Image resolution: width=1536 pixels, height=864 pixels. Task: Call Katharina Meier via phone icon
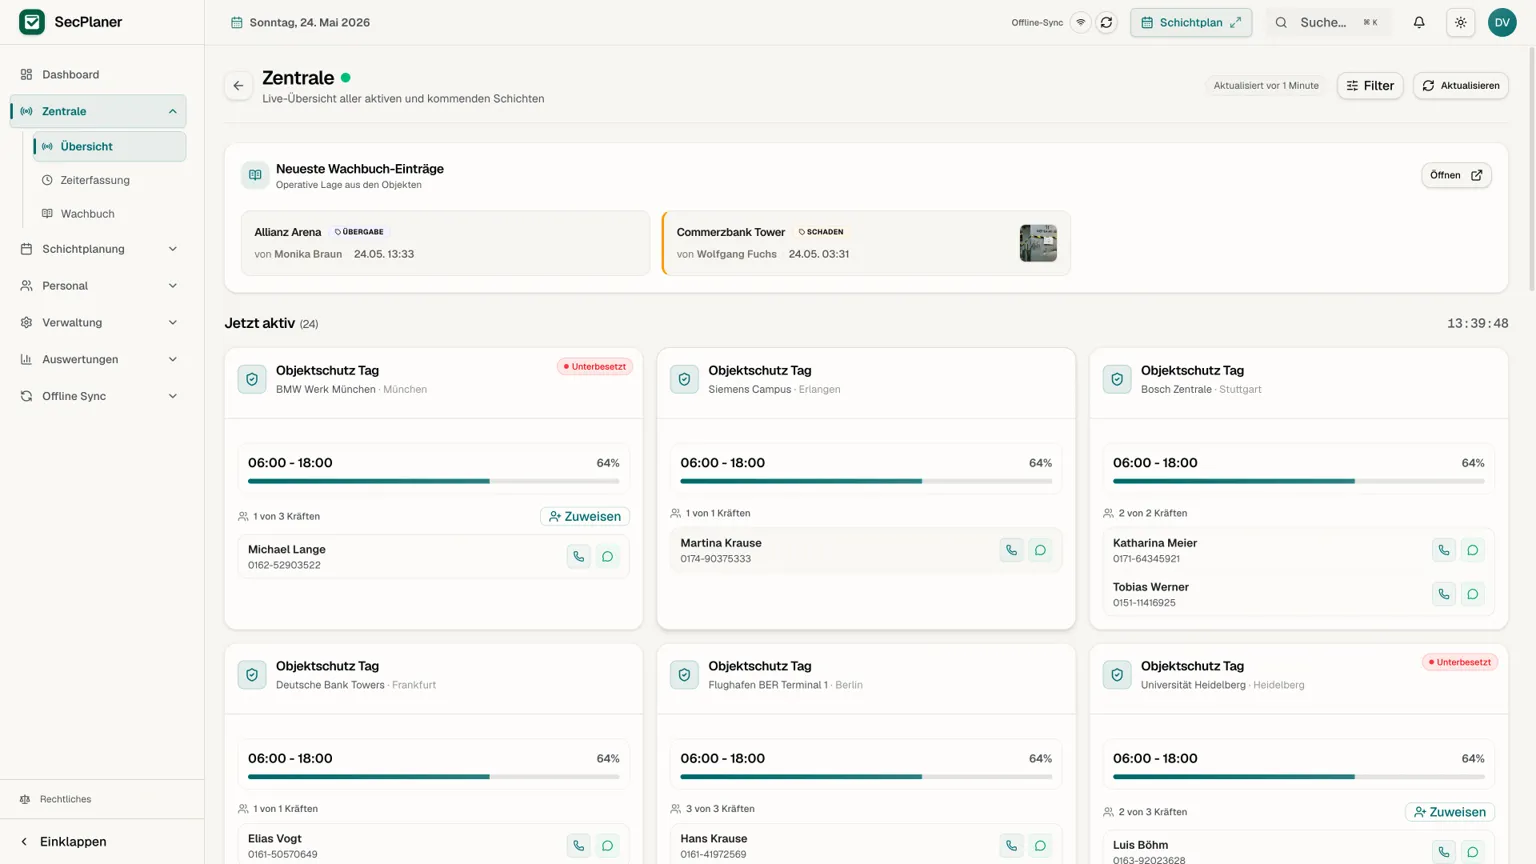click(1444, 550)
